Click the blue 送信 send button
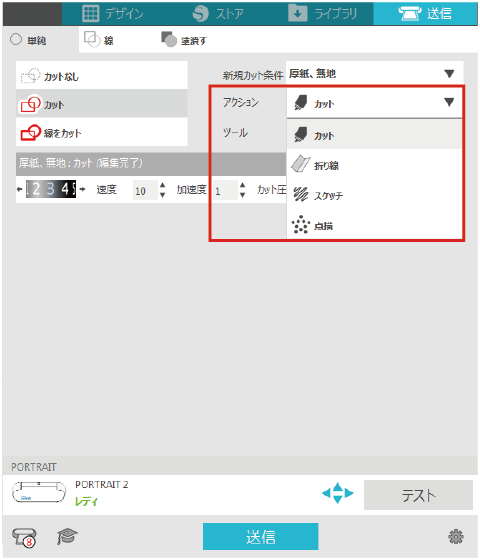 (260, 536)
